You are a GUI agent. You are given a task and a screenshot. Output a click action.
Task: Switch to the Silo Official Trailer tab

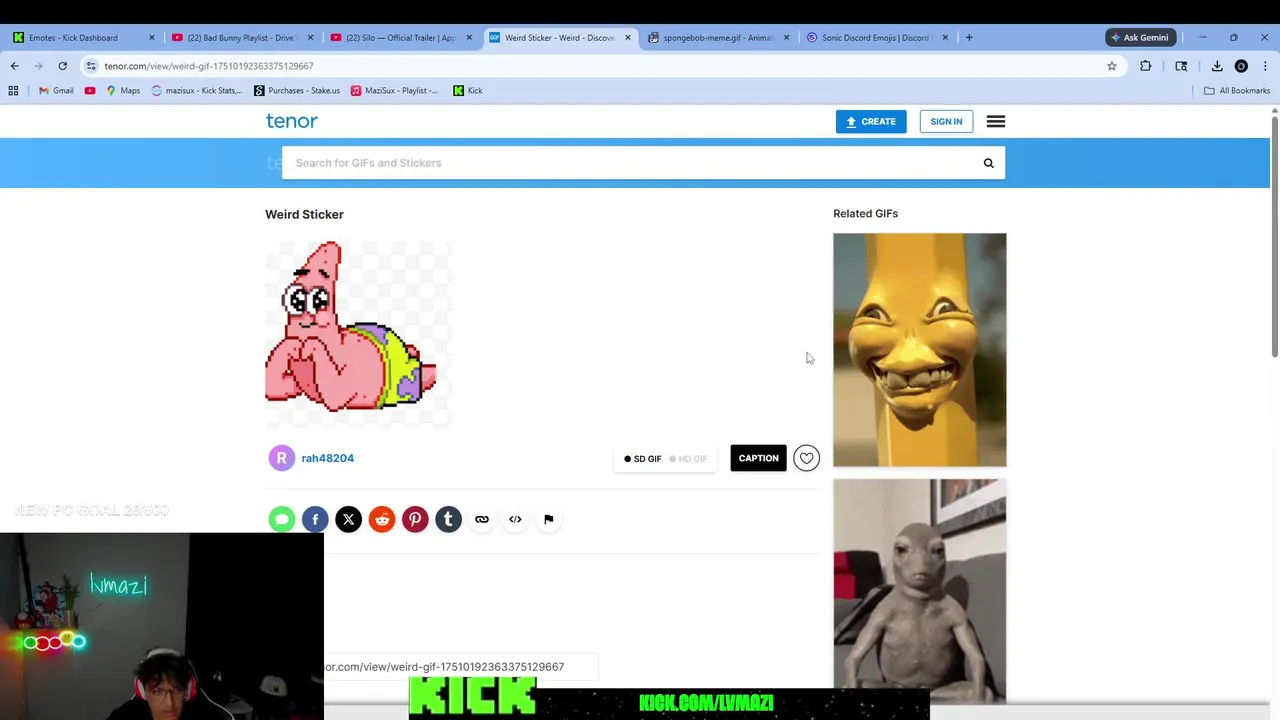pyautogui.click(x=401, y=38)
